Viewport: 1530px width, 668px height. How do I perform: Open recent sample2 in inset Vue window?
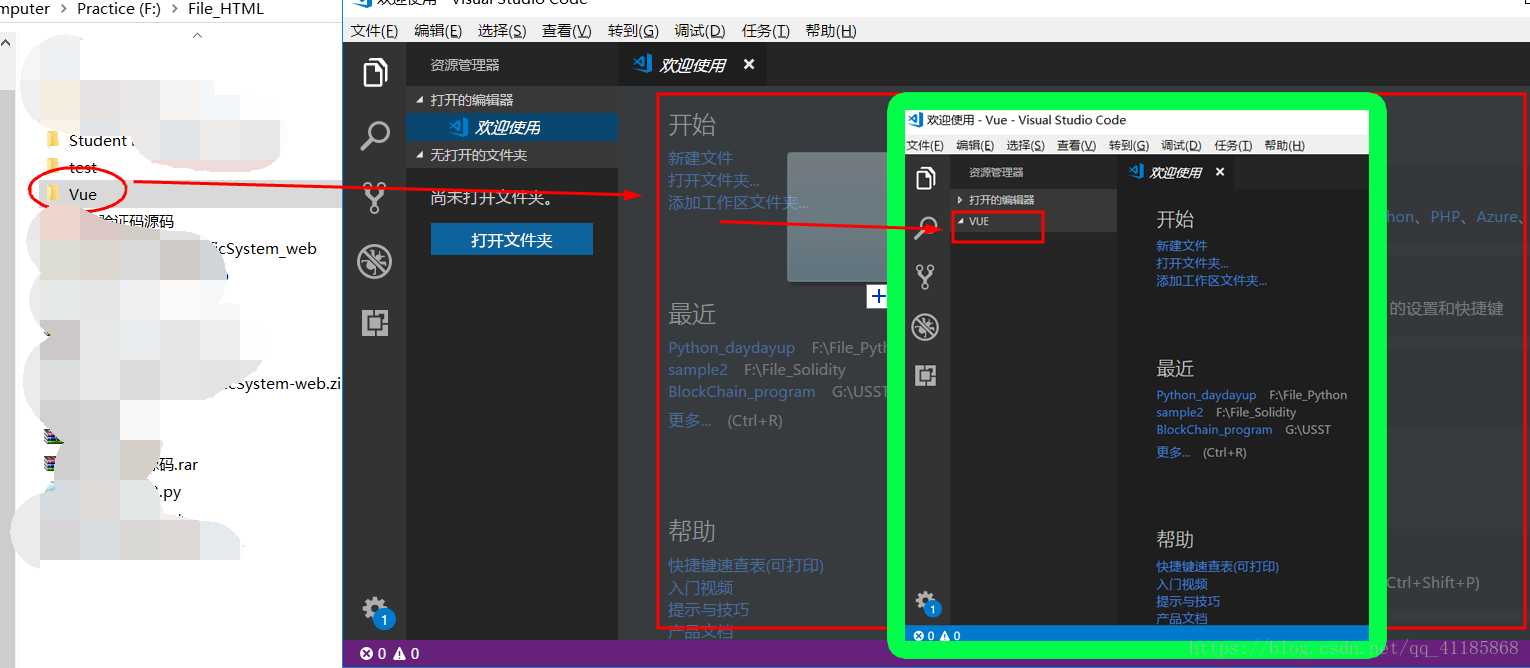click(1180, 412)
